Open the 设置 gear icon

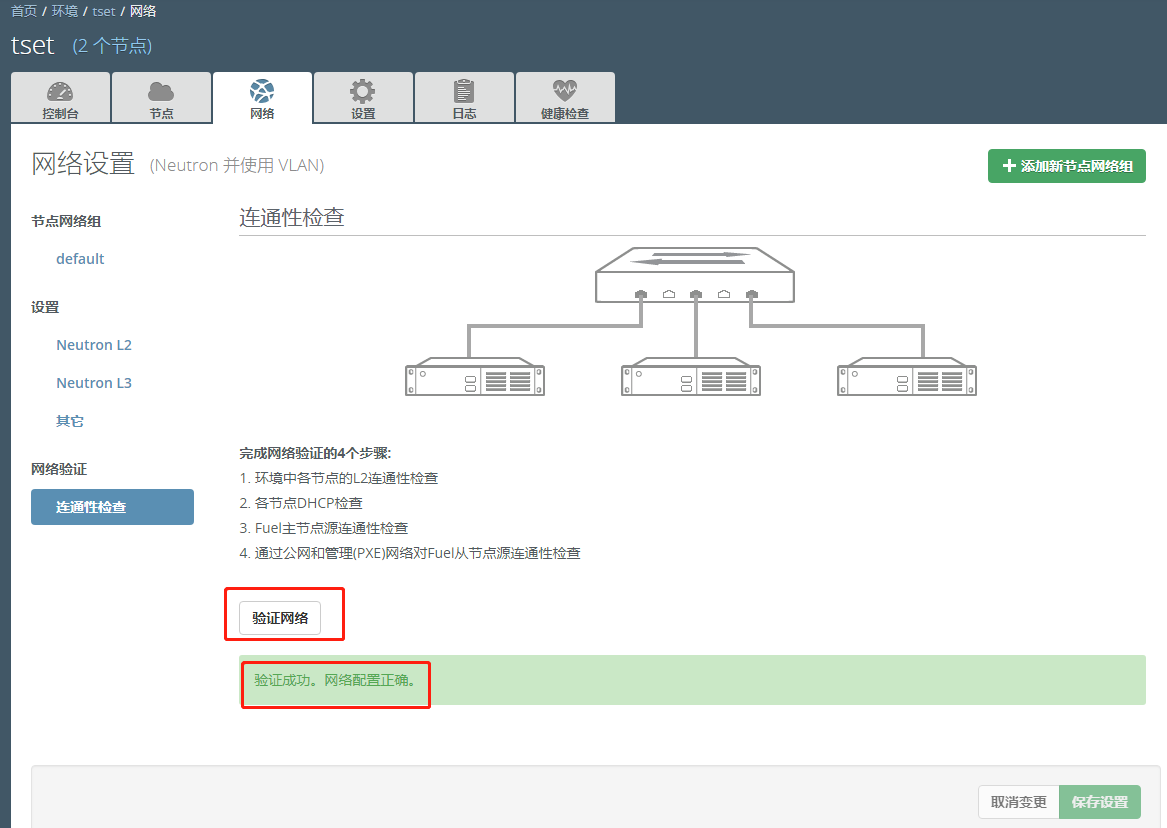point(363,90)
